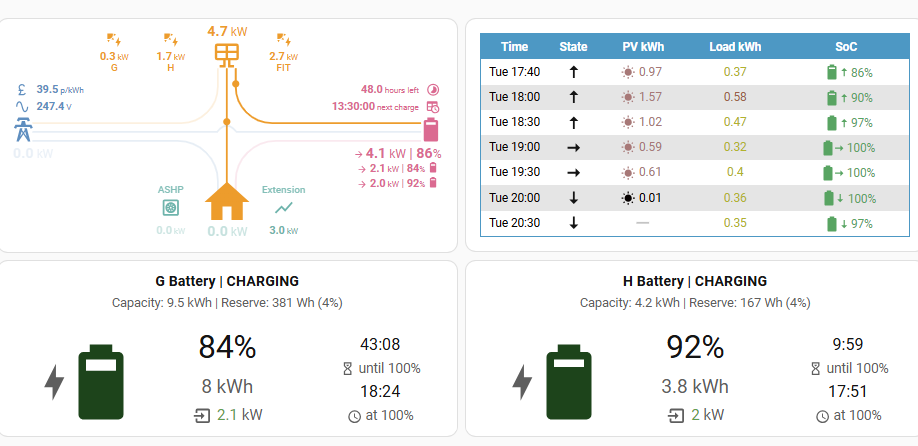Click the Extension chart line icon

(284, 208)
